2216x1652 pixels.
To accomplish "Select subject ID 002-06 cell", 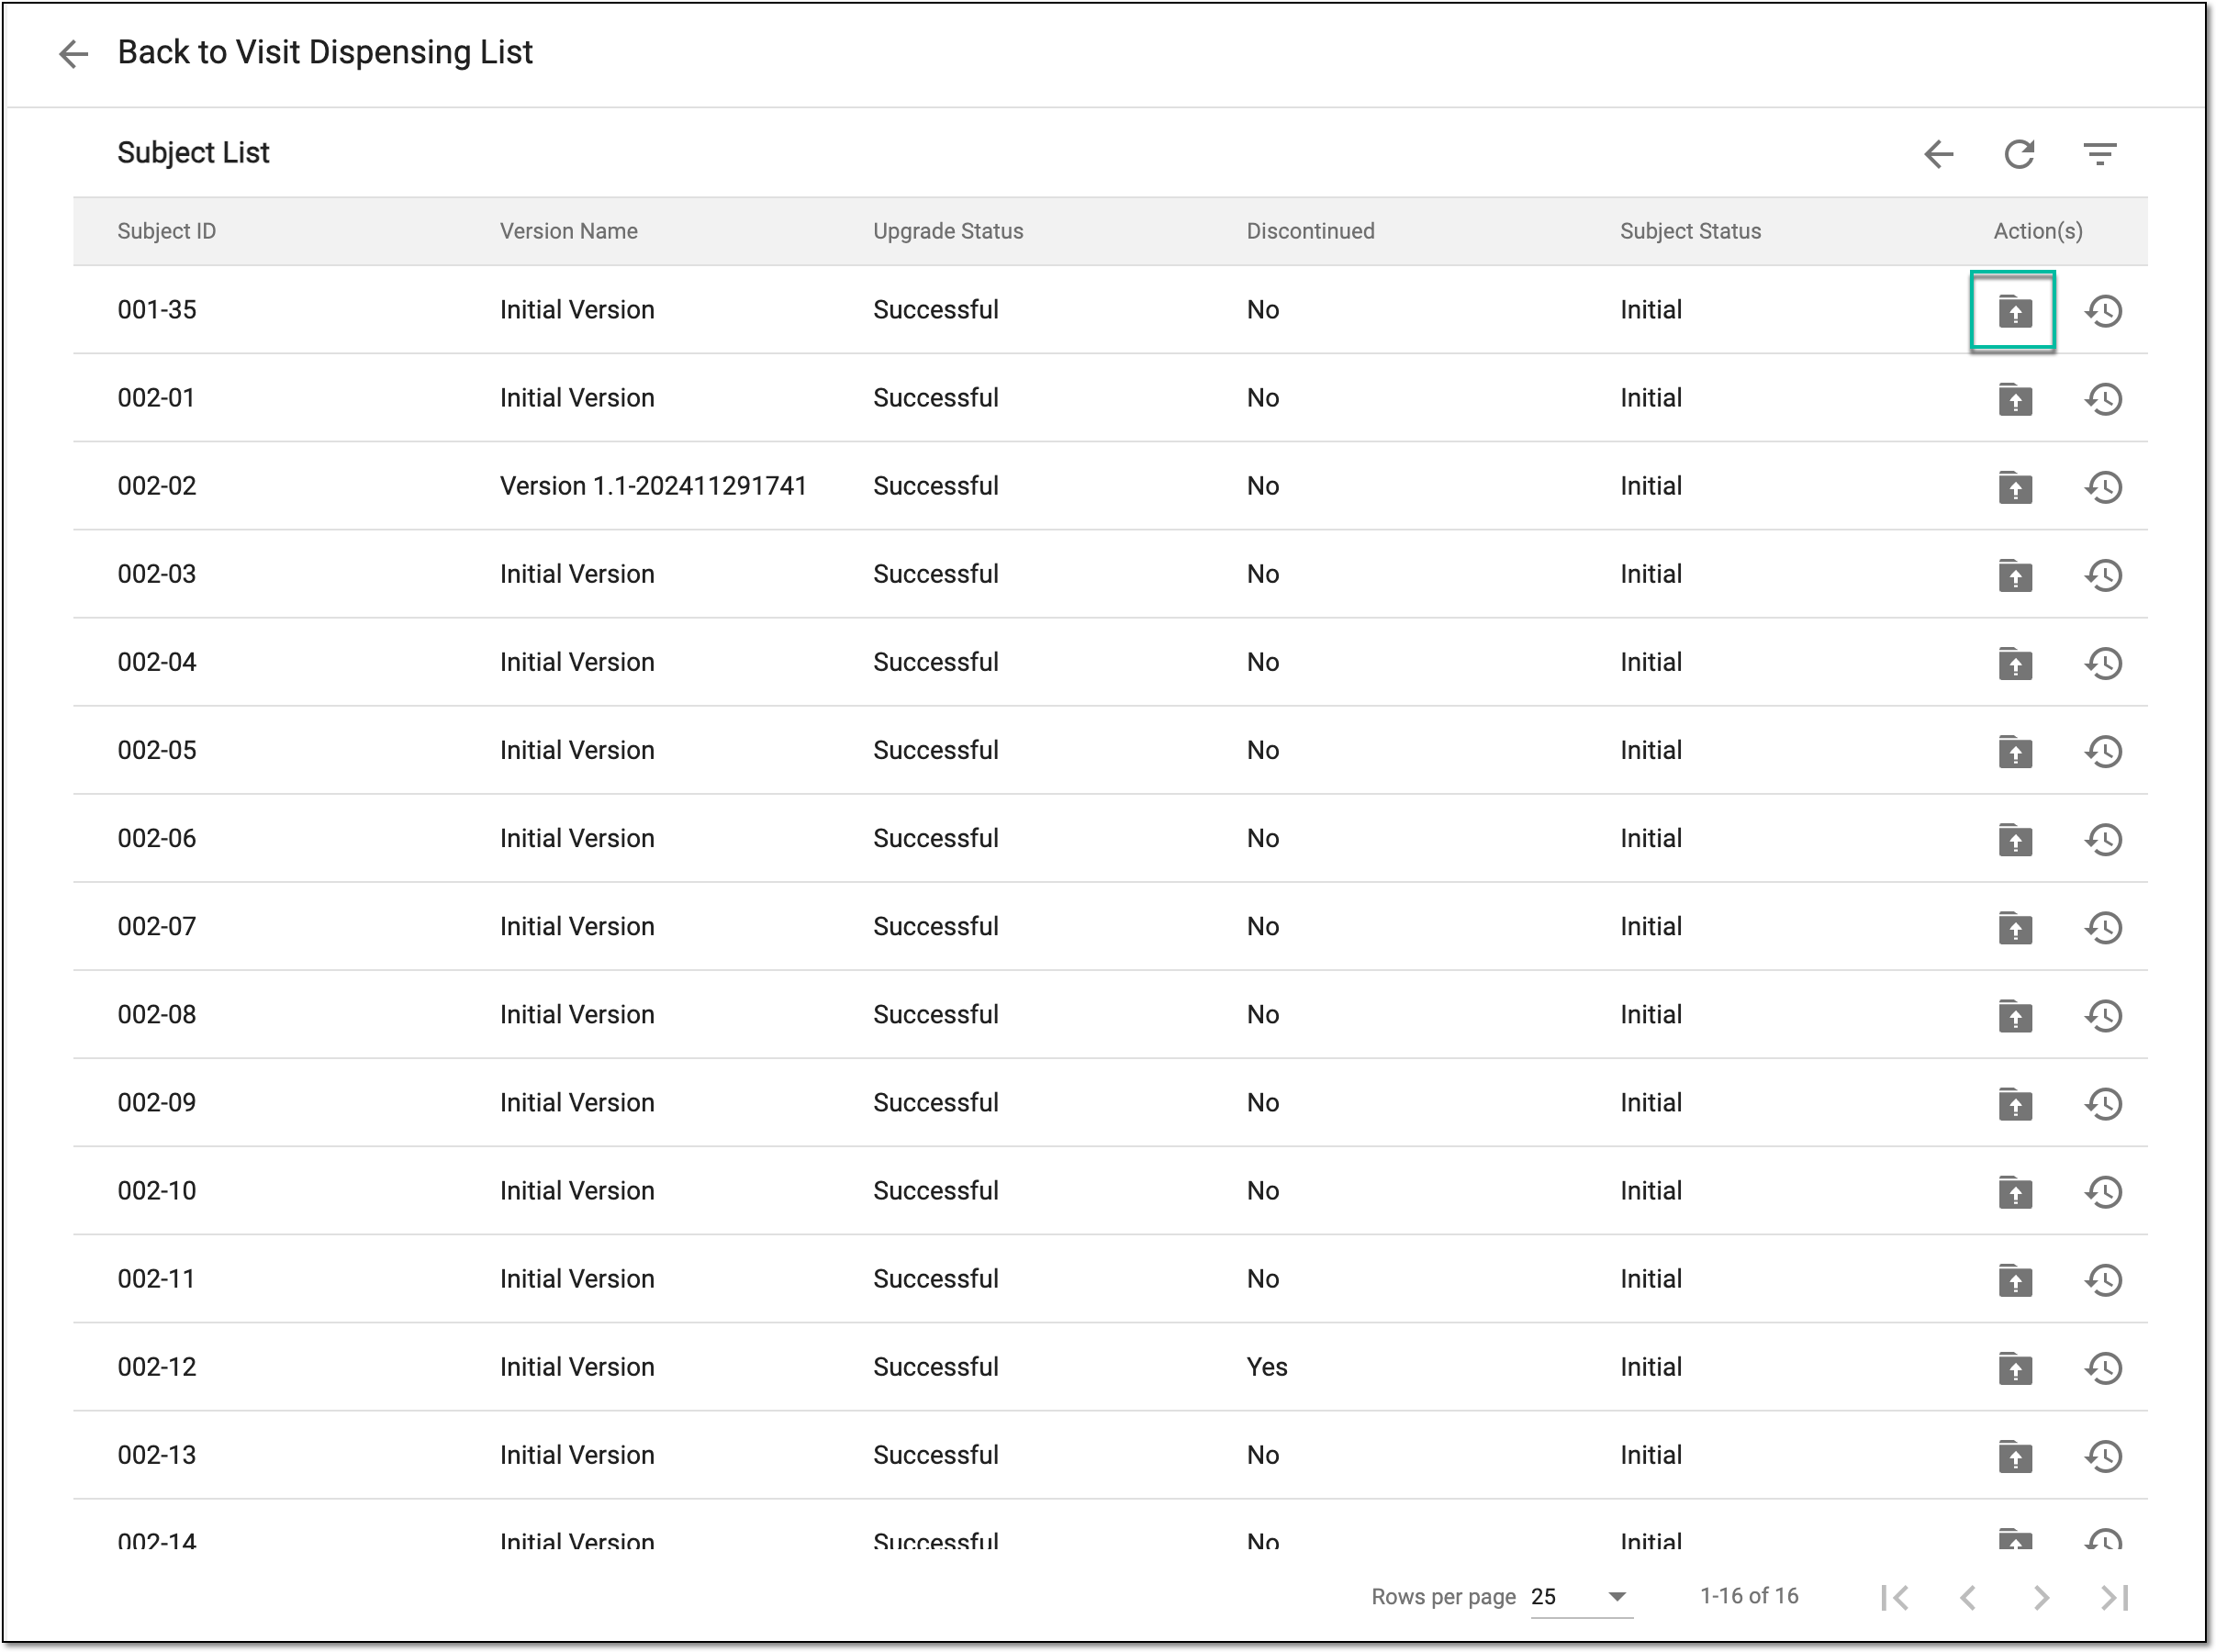I will point(156,838).
